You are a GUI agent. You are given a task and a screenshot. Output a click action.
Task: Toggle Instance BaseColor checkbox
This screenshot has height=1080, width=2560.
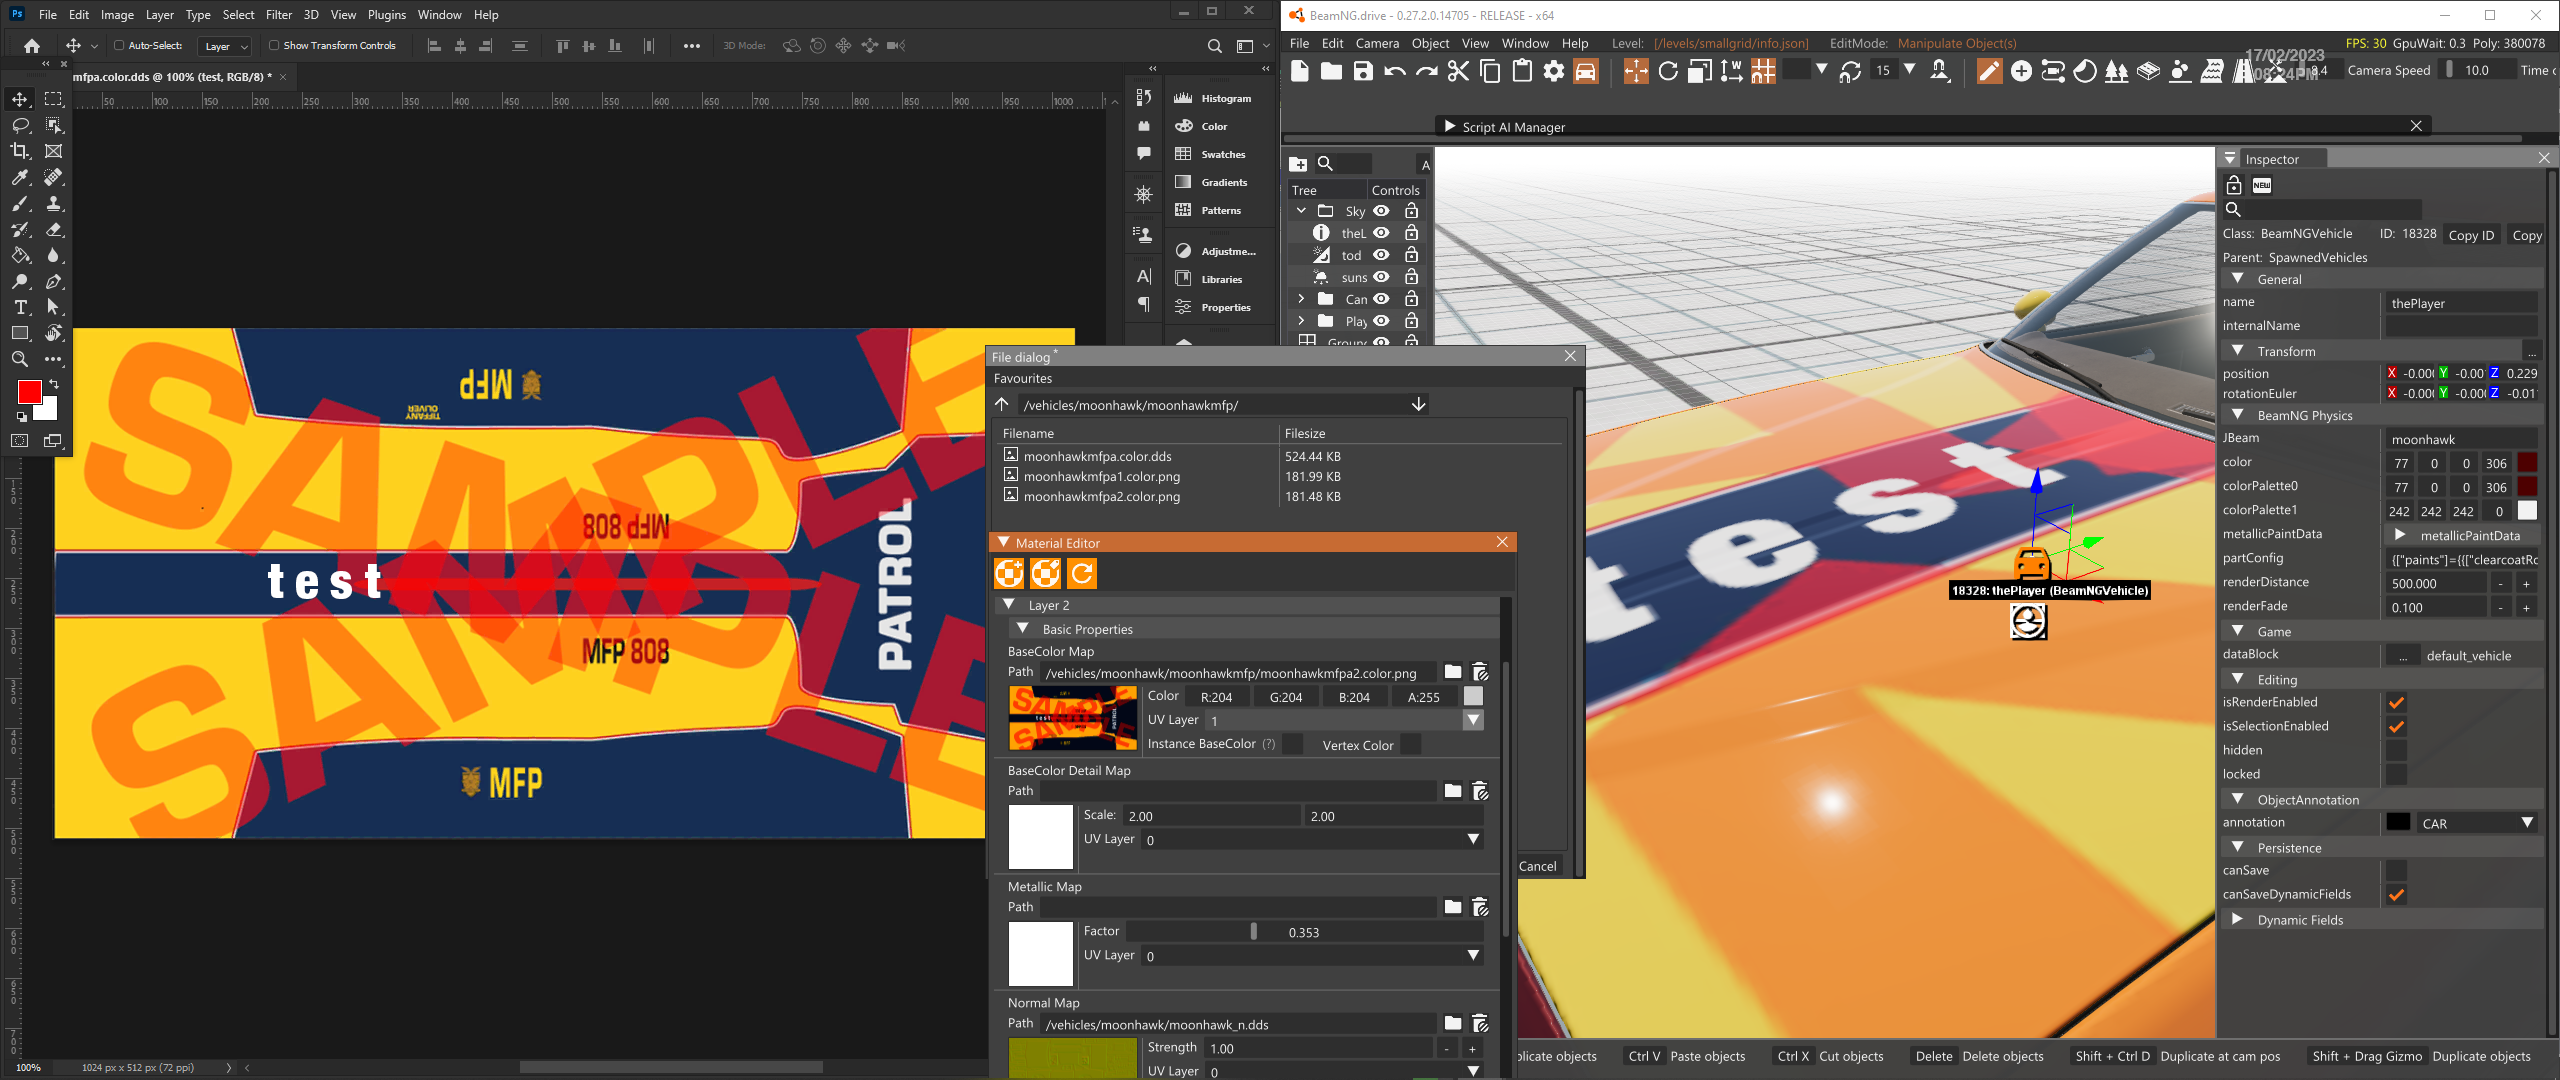[1293, 744]
